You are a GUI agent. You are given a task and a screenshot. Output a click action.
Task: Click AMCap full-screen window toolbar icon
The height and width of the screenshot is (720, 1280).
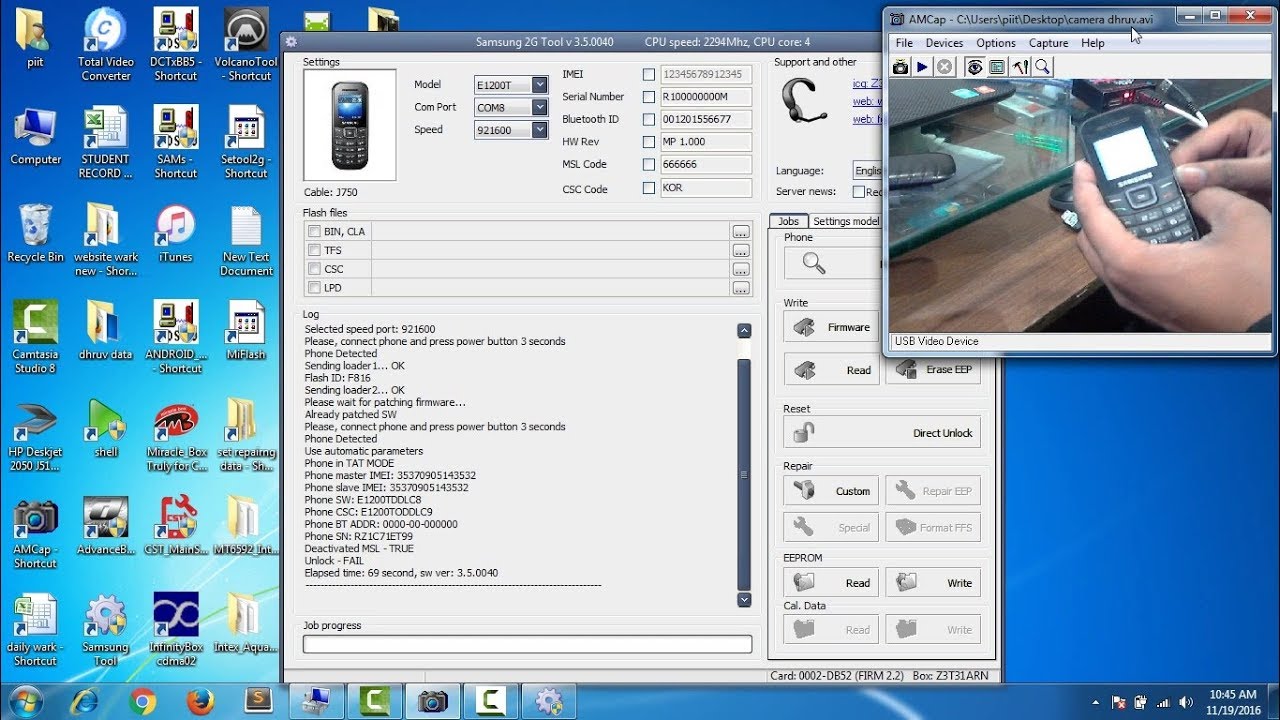pos(997,67)
